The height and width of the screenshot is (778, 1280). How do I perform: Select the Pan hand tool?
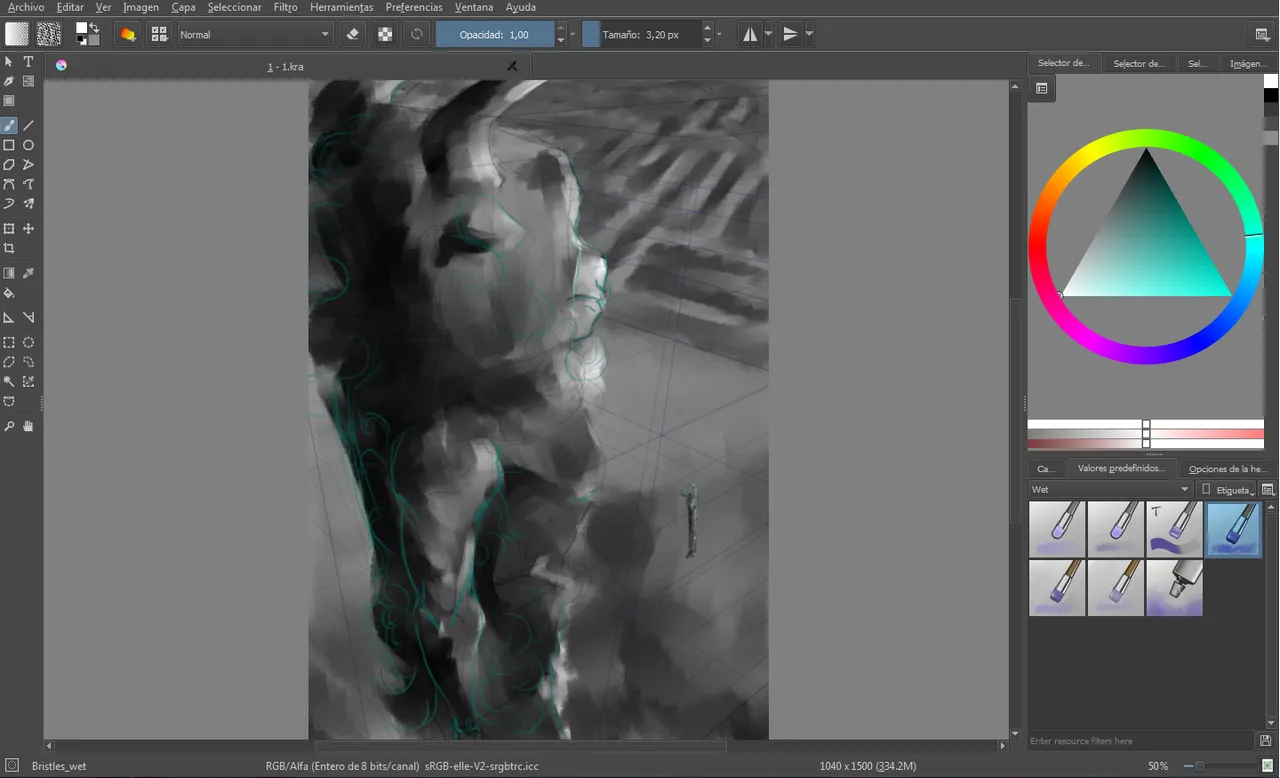coord(28,427)
